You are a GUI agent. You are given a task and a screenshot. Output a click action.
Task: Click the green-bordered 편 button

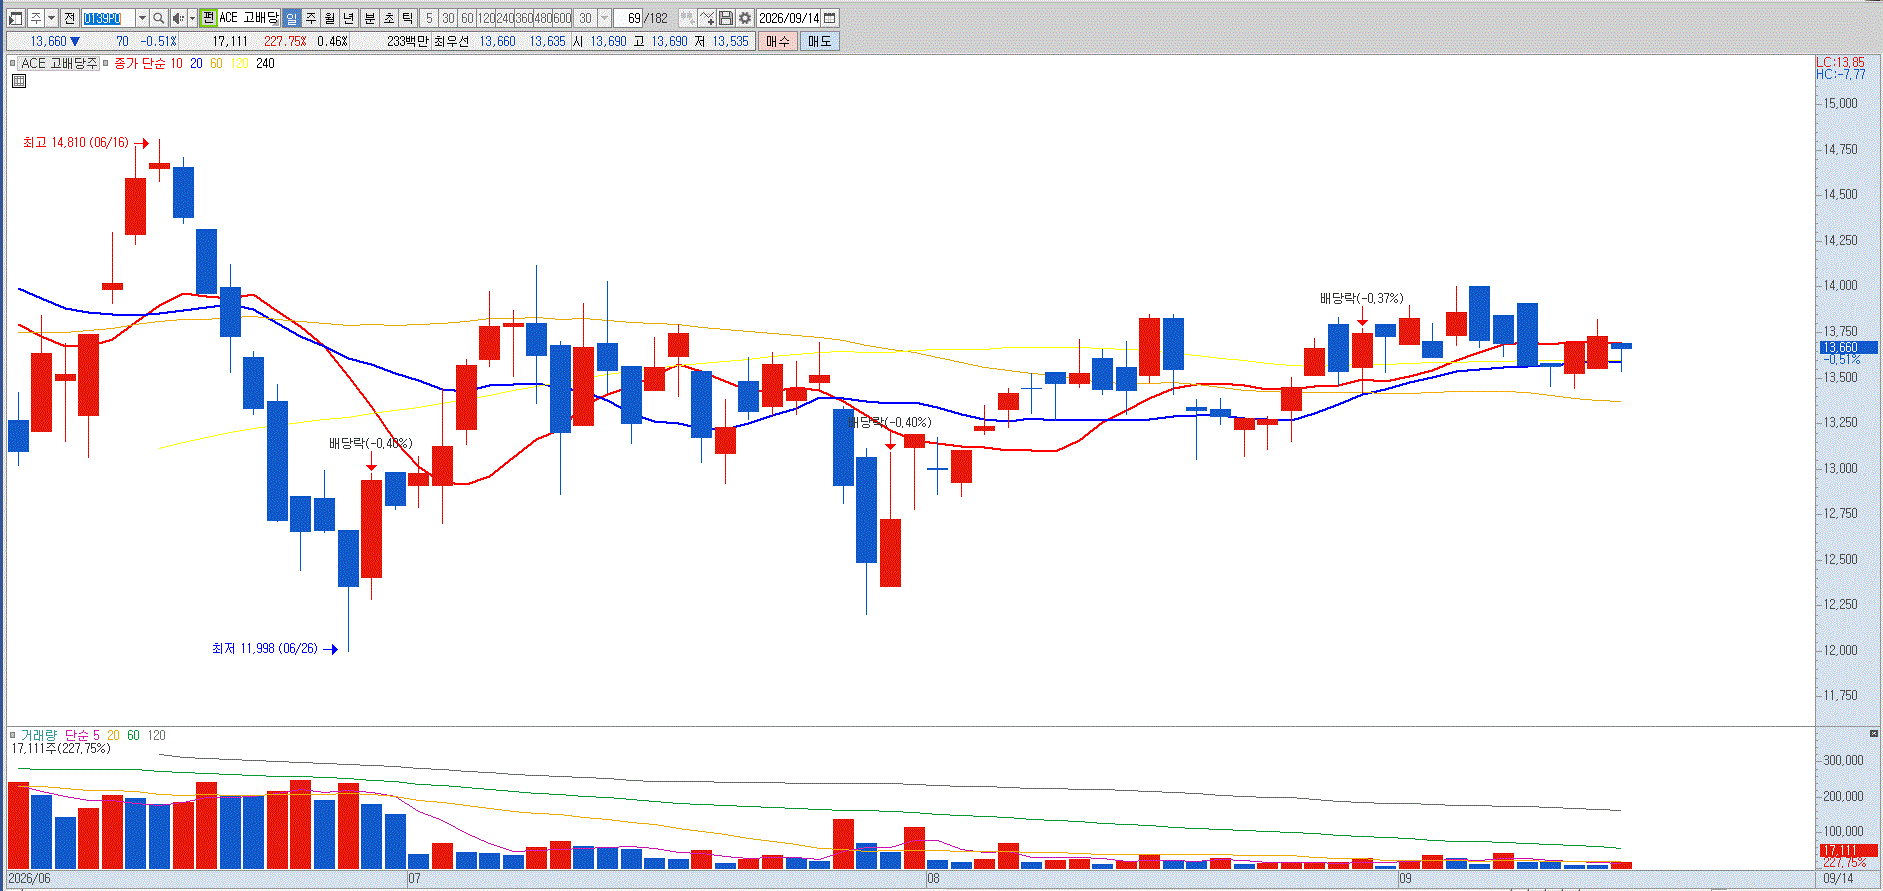(x=208, y=18)
